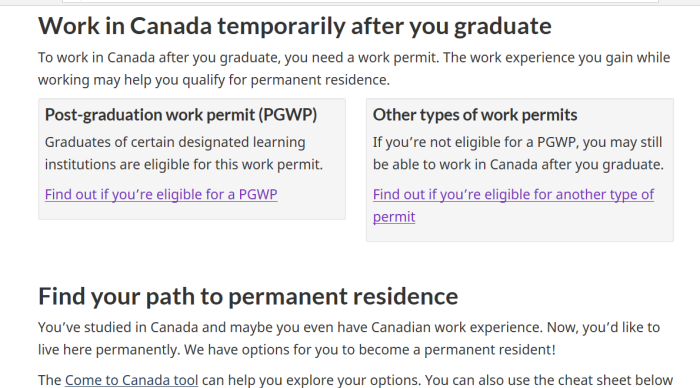Screen dimensions: 700x388
Task: Click the text 'be able to work in Canada after you graduate'
Action: 518,164
